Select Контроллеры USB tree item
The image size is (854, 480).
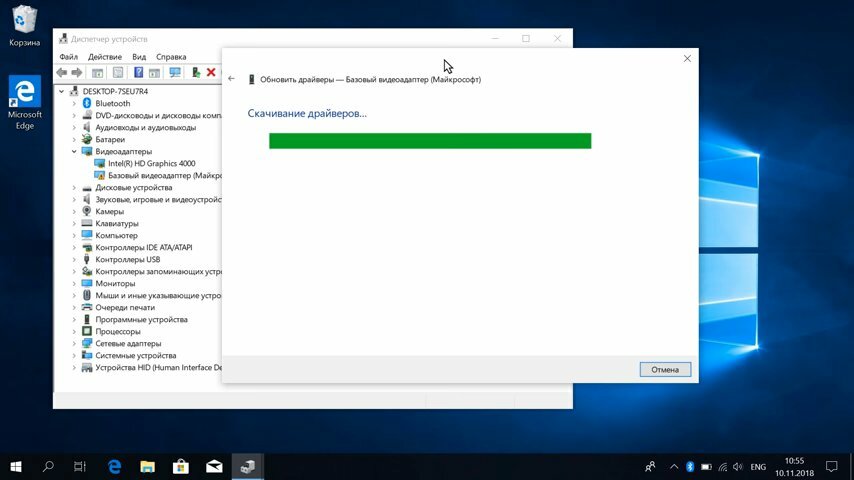(127, 259)
